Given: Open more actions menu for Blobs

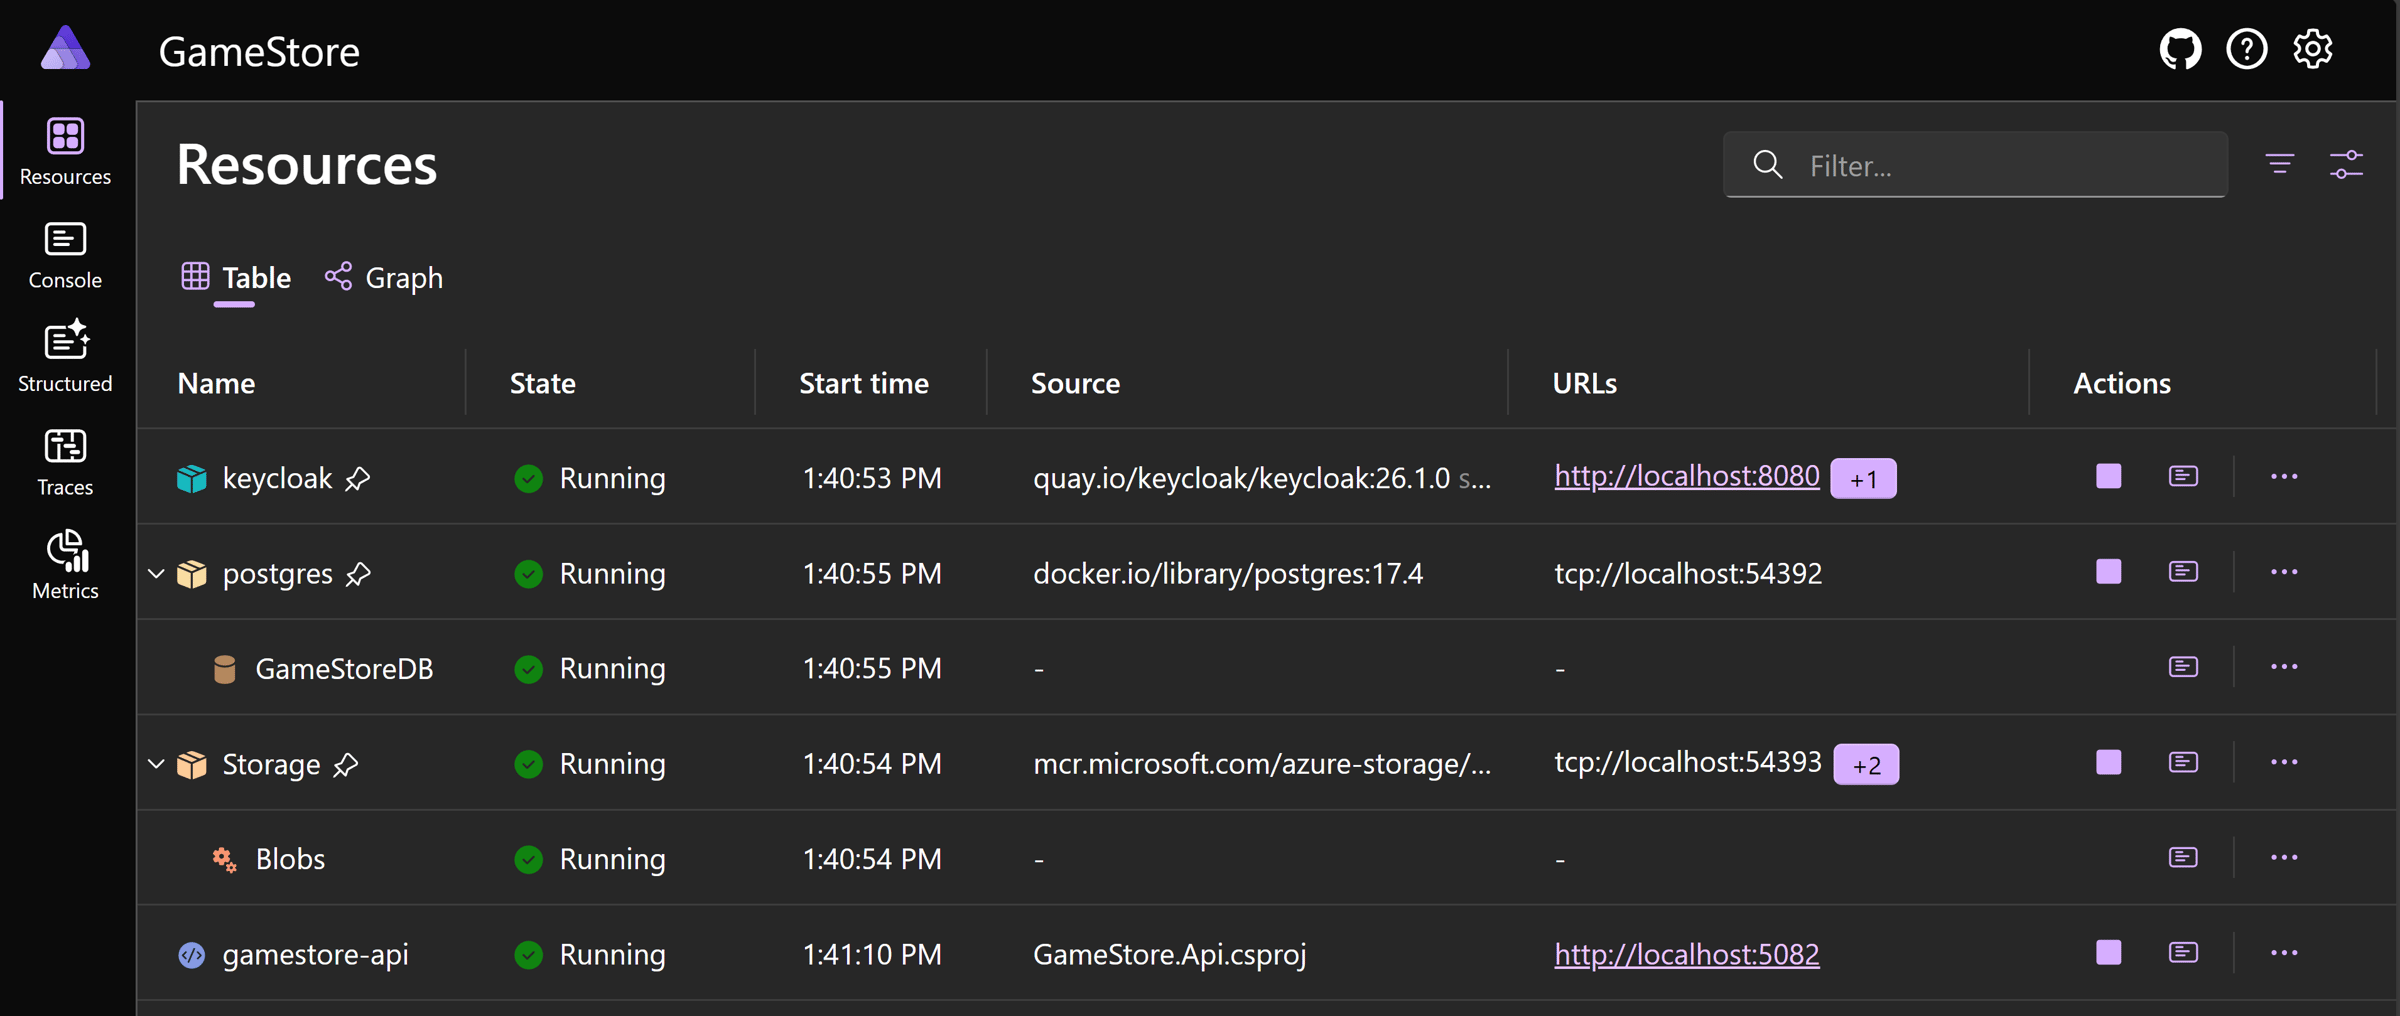Looking at the screenshot, I should click(x=2284, y=858).
